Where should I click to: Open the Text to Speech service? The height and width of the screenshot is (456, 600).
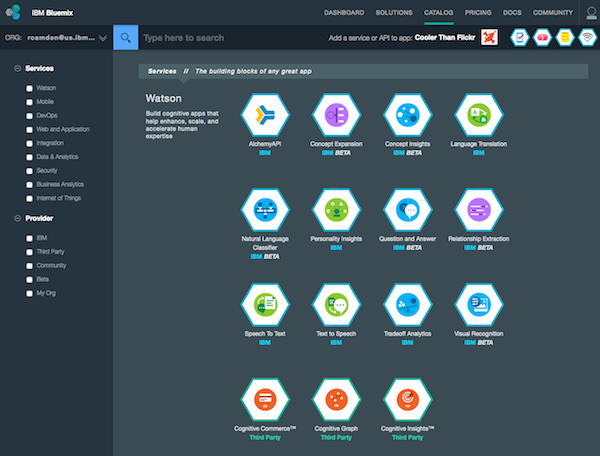[336, 305]
